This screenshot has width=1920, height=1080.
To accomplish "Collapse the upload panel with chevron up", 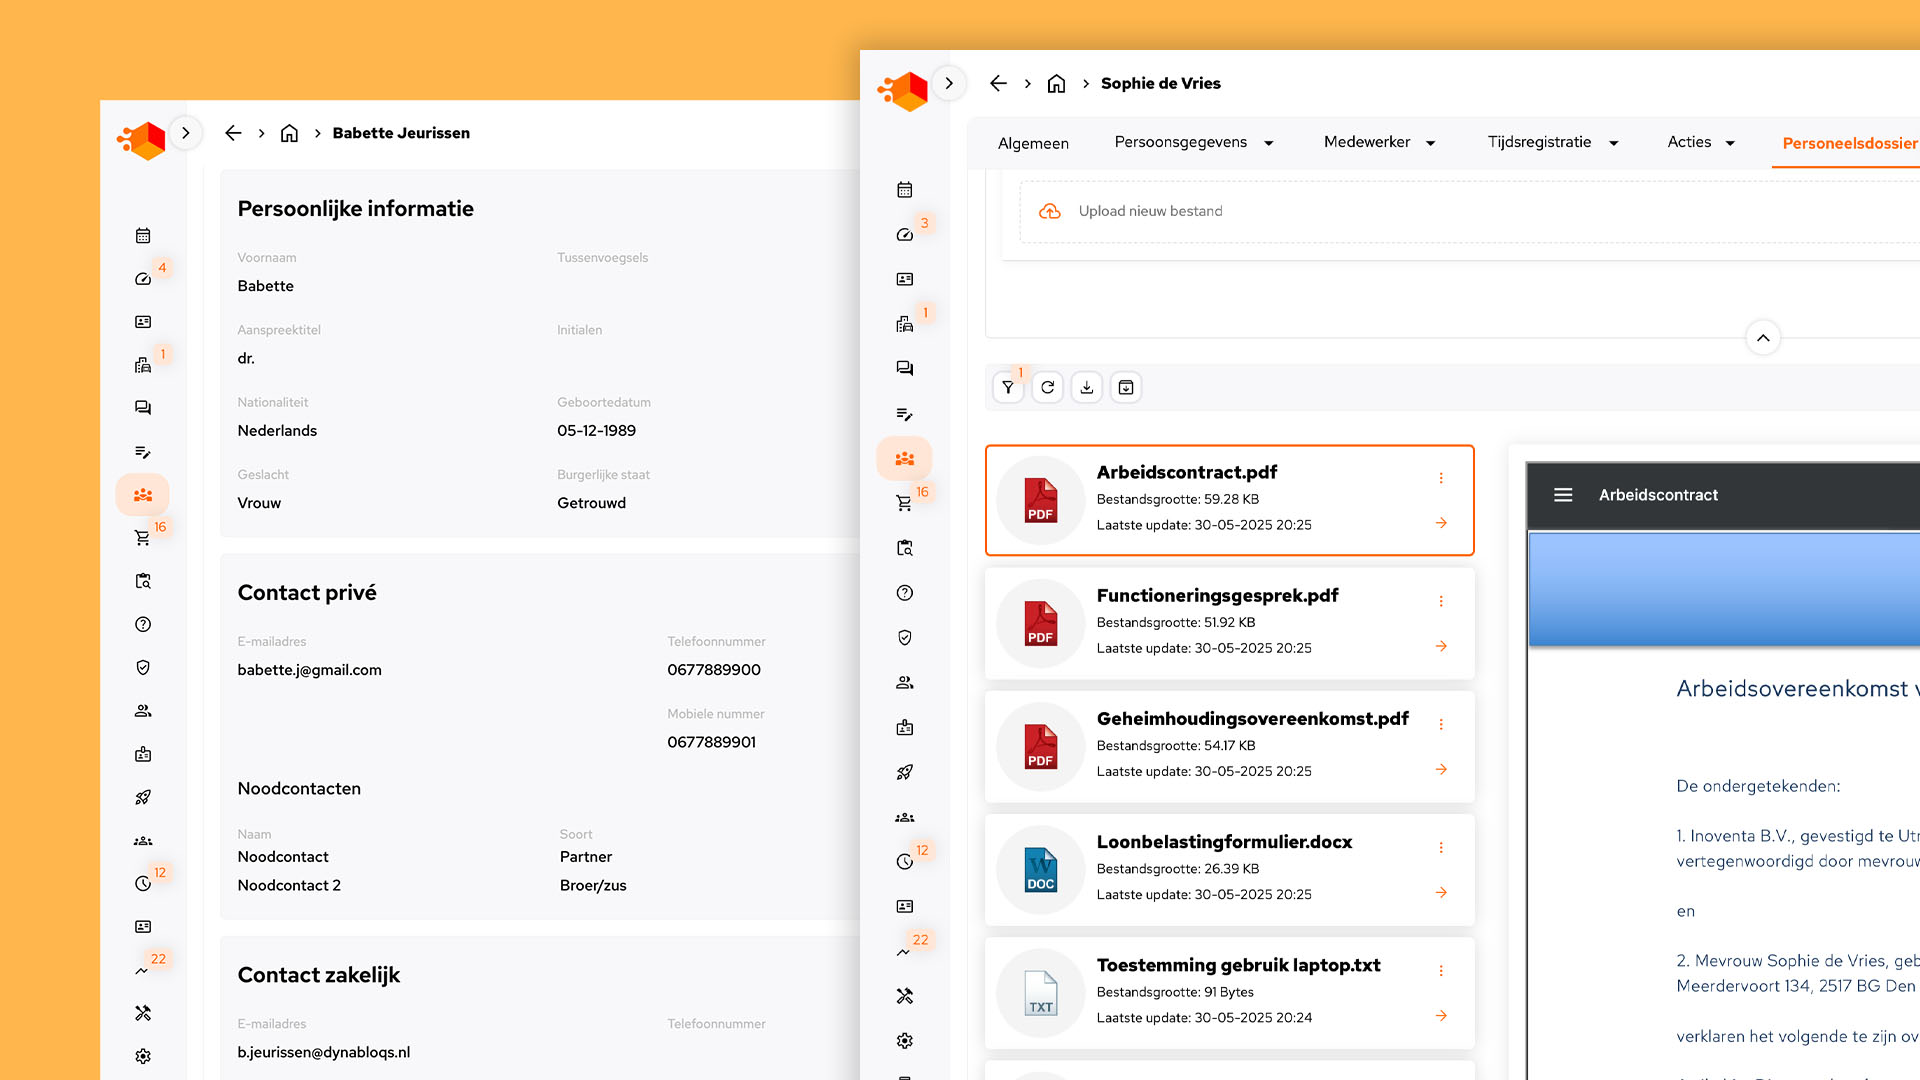I will pos(1763,338).
